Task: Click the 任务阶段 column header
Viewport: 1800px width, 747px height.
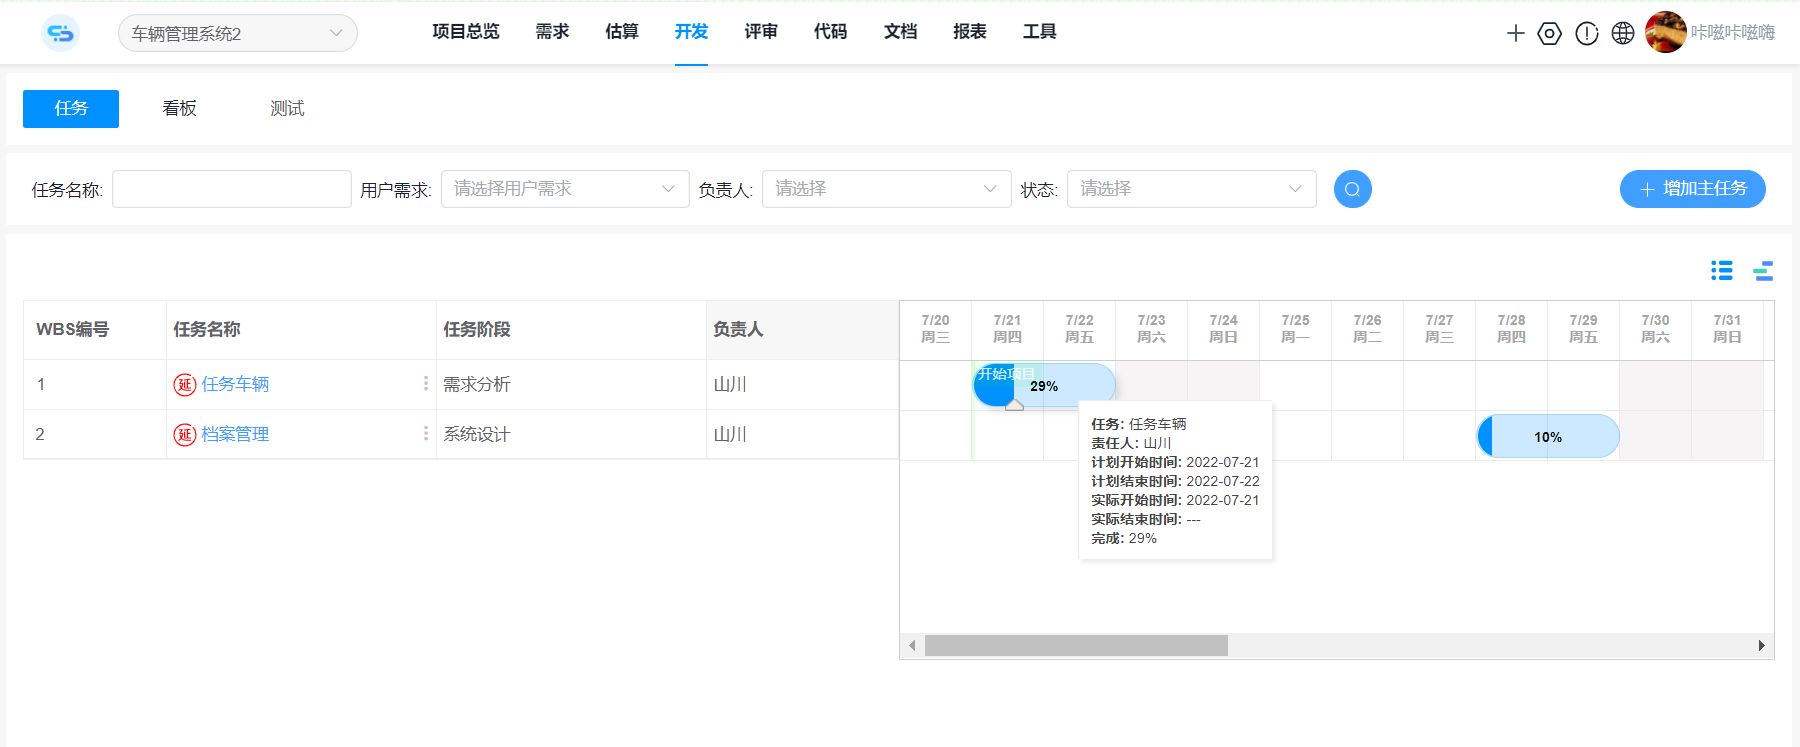Action: coord(571,330)
